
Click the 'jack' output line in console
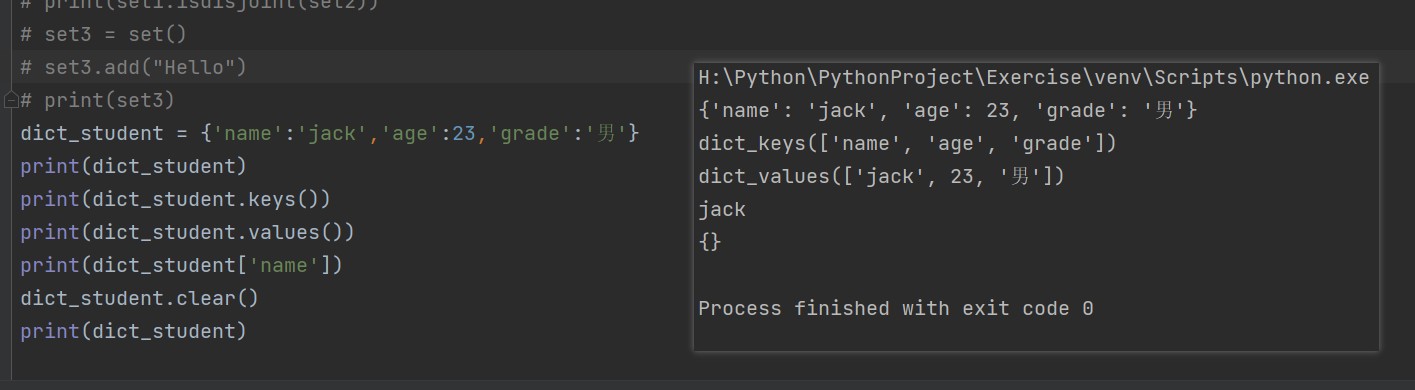[722, 209]
